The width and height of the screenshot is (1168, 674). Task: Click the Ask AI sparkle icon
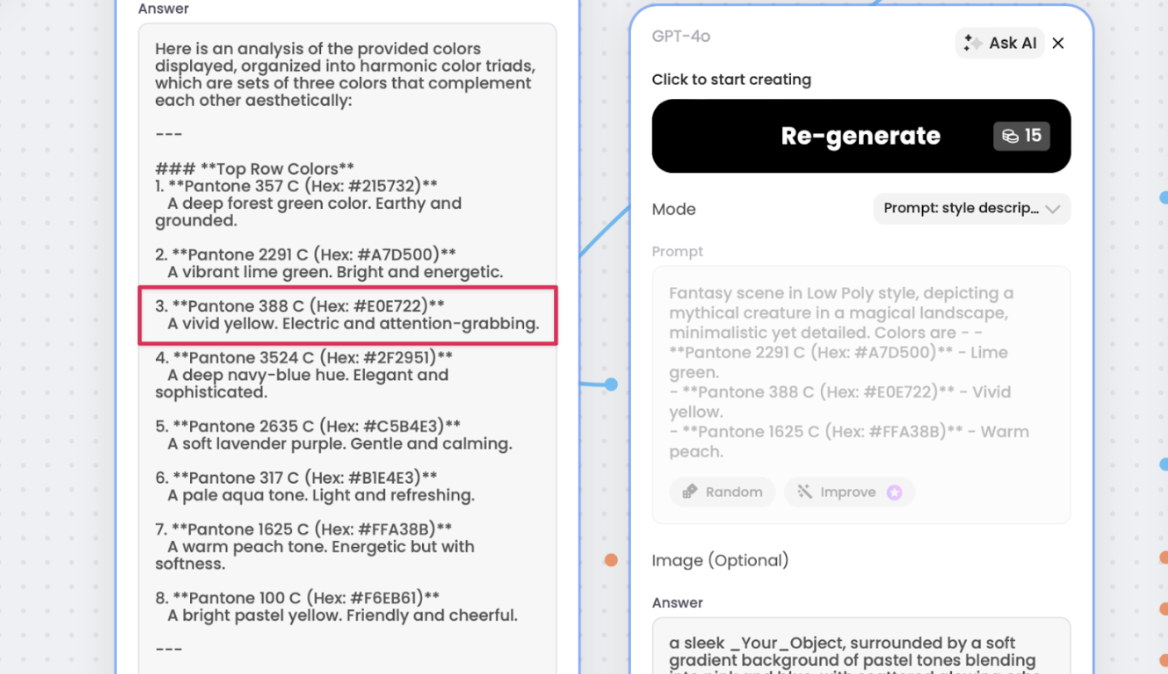(x=971, y=43)
